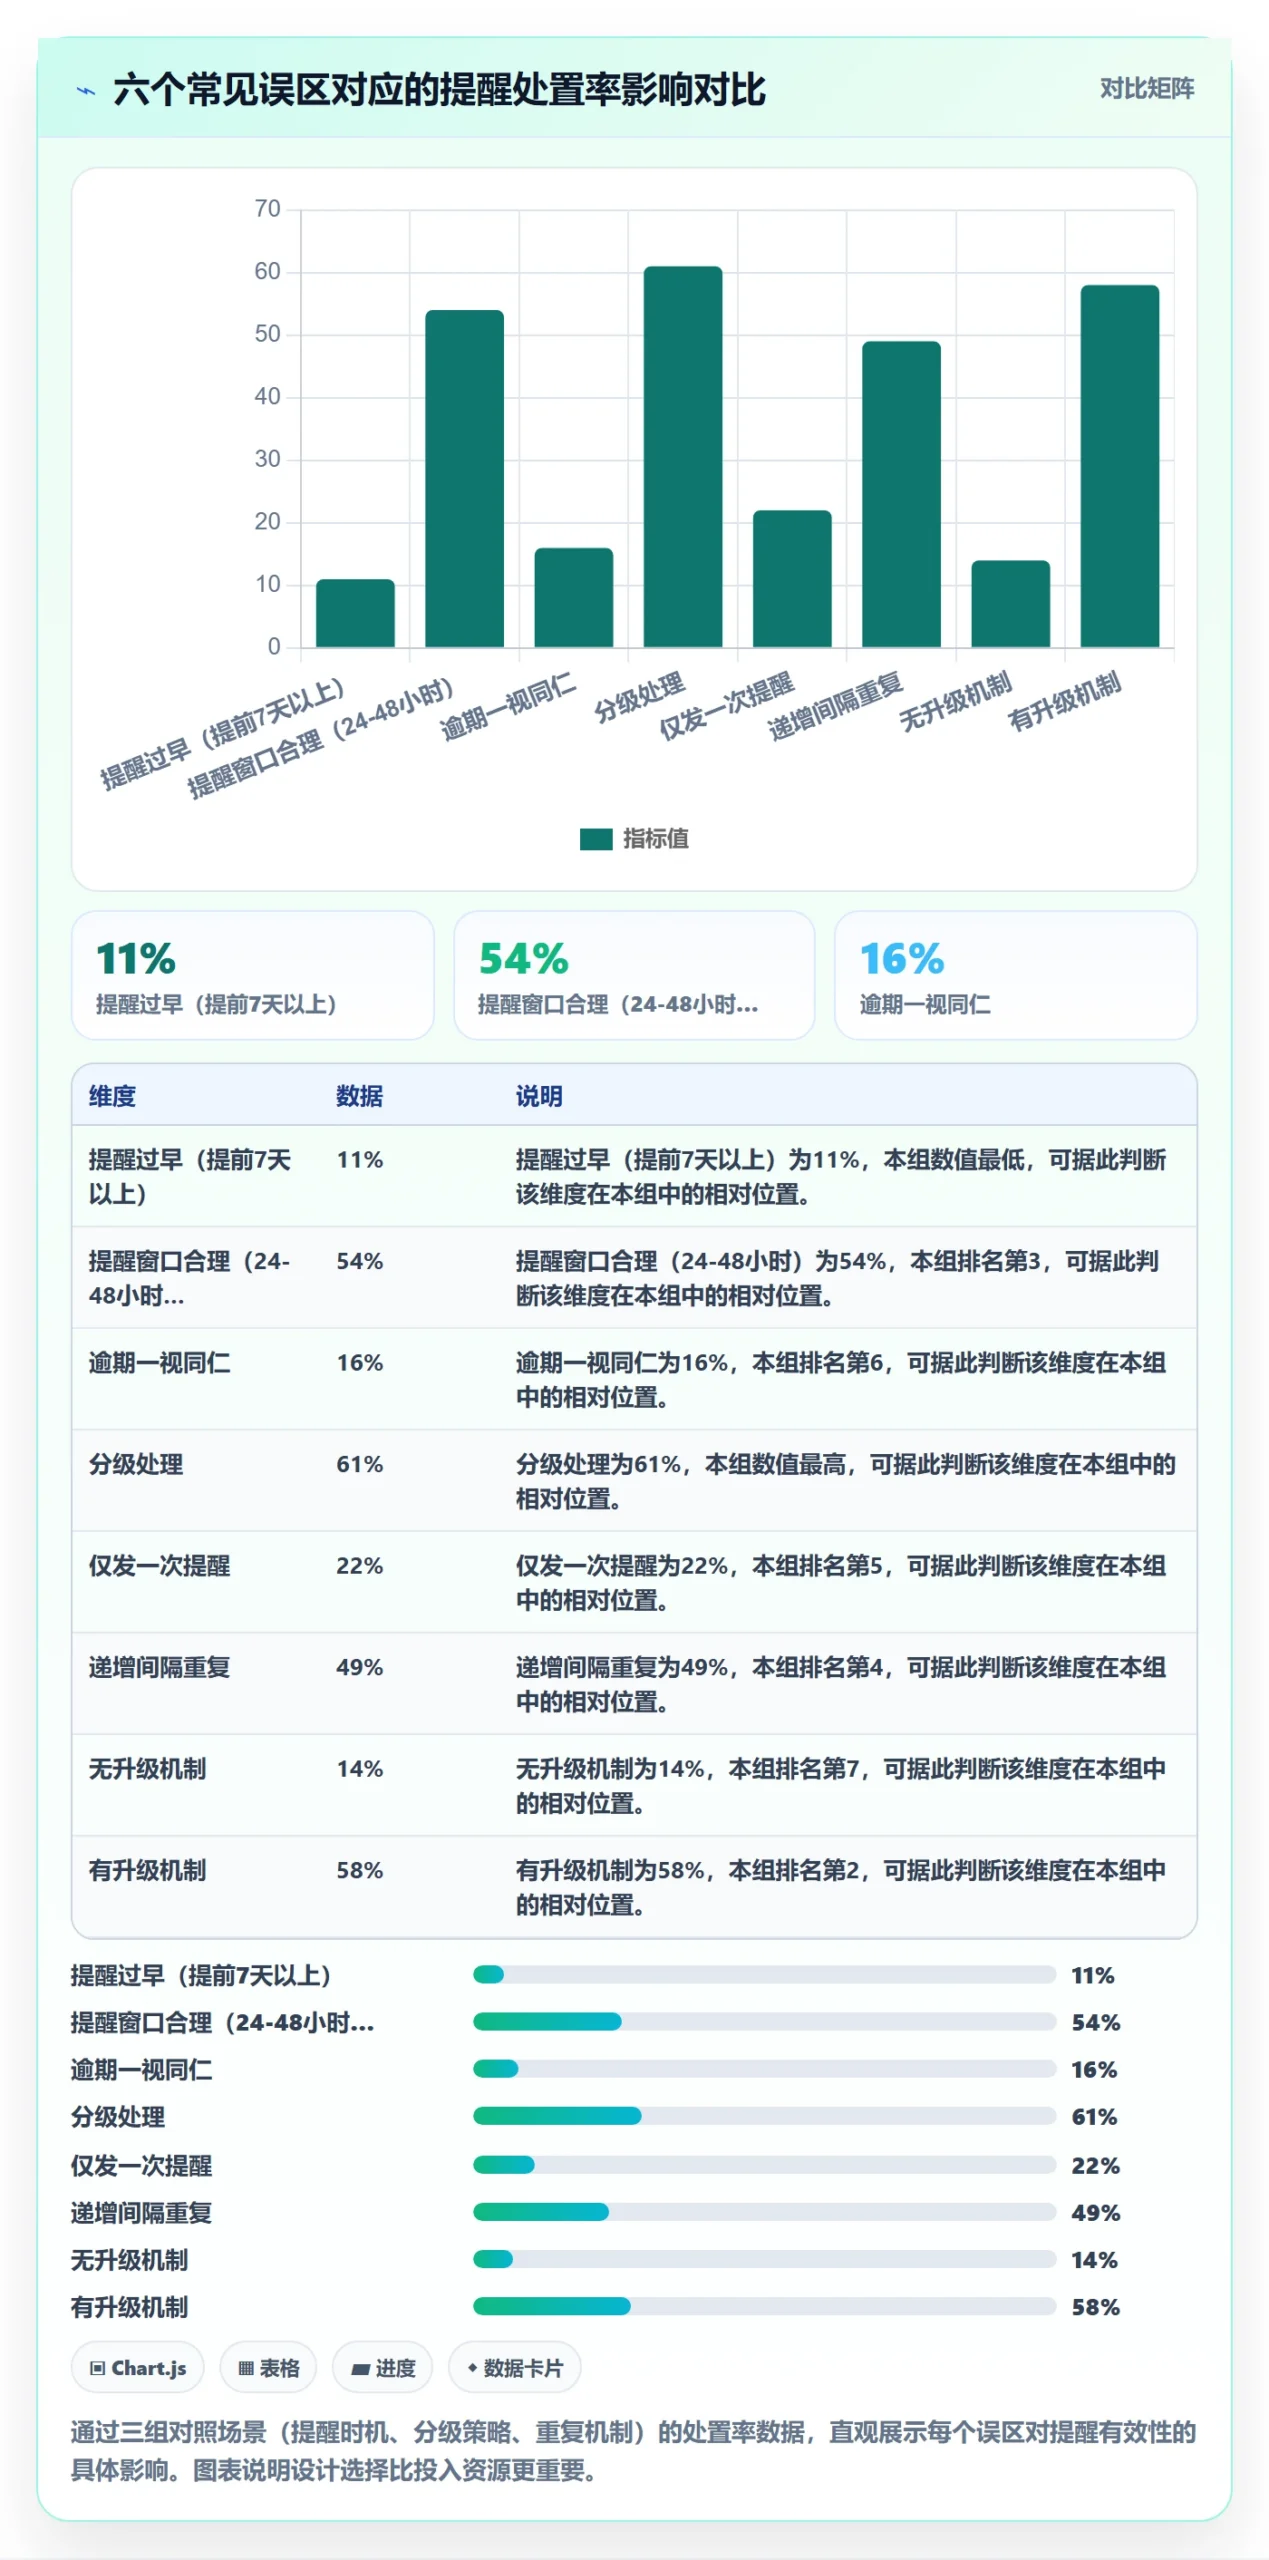Click the 提醒过早 bar in chart
This screenshot has height=2560, width=1269.
tap(355, 613)
